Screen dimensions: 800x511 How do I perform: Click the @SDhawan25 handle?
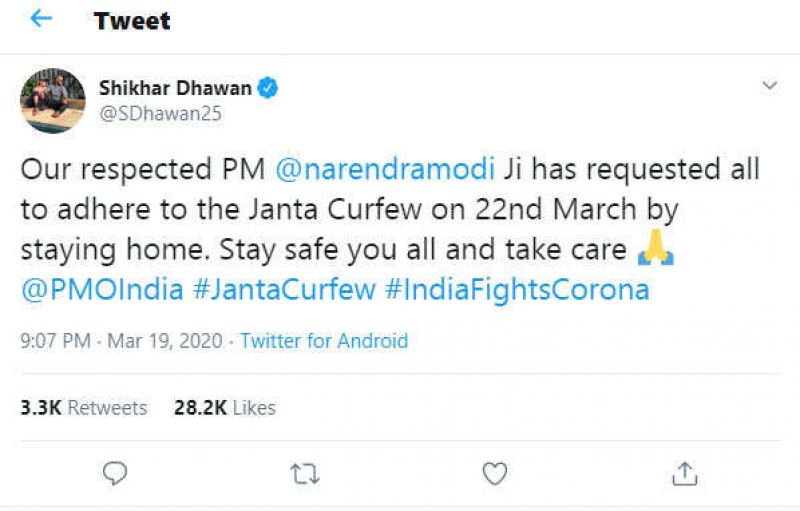pos(160,113)
